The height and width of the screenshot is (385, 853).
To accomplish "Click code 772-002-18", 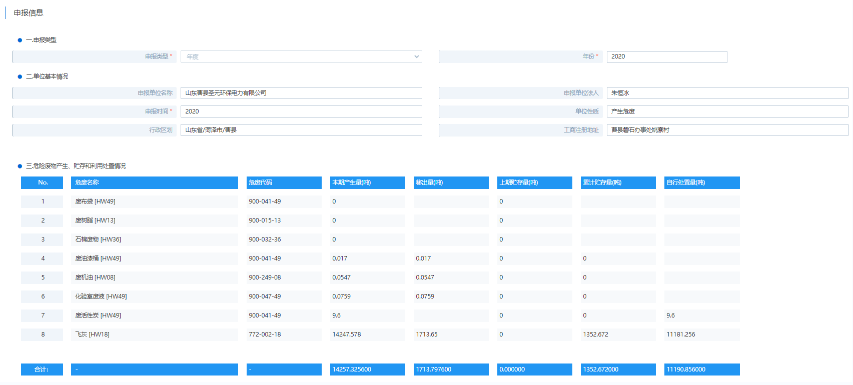I will click(x=283, y=334).
